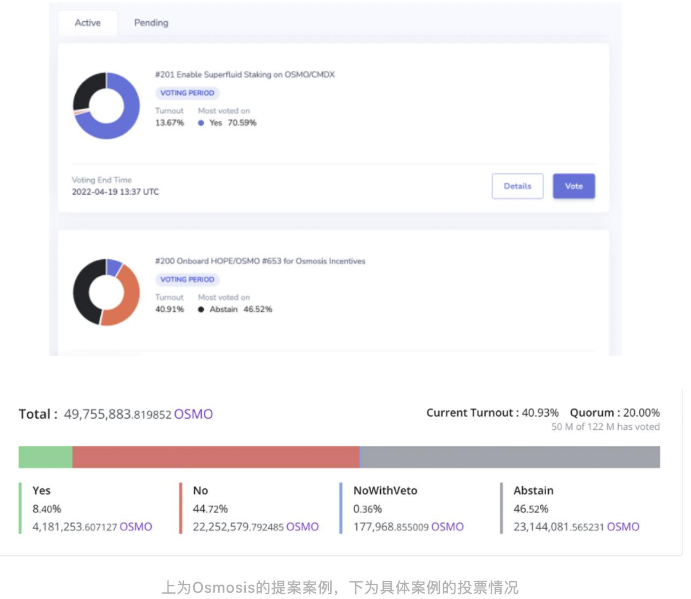Click the green Yes segment of vote bar
This screenshot has height=599, width=691.
pos(45,457)
